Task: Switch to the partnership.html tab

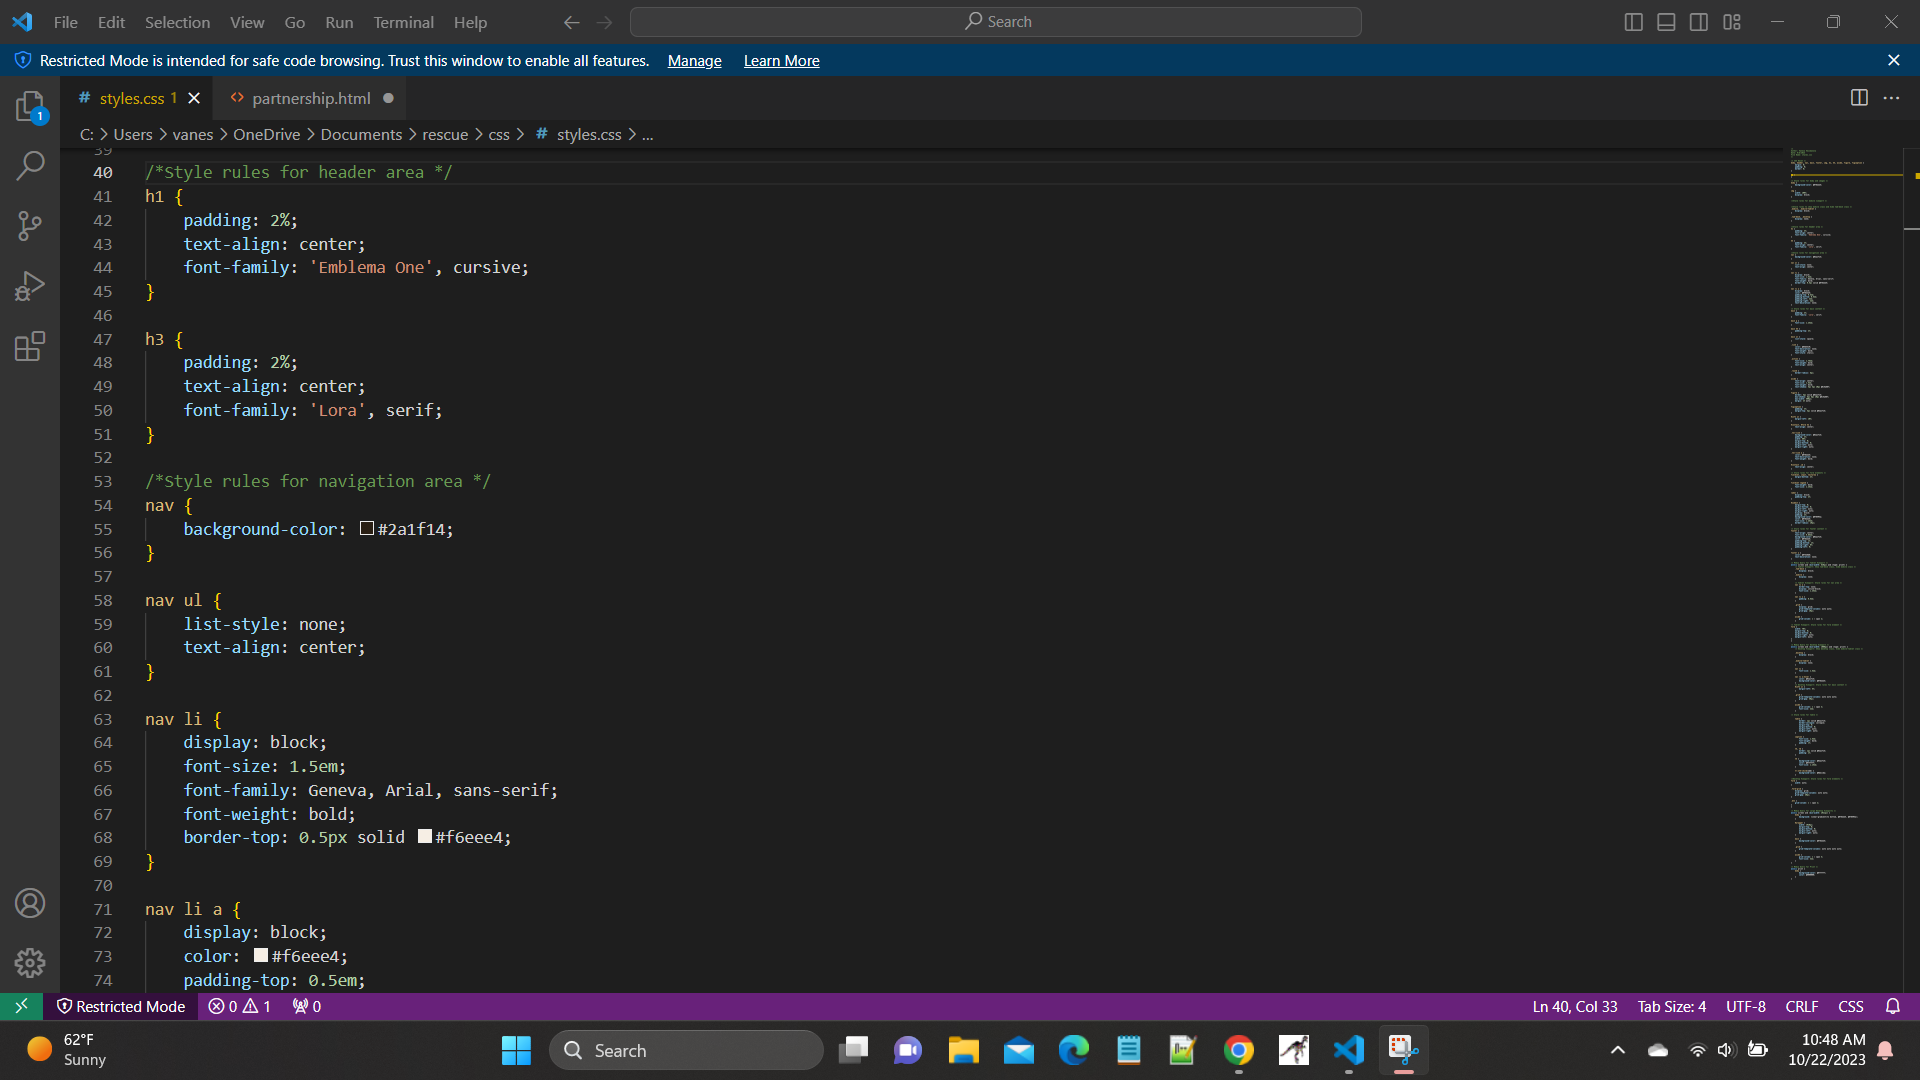Action: pyautogui.click(x=310, y=98)
